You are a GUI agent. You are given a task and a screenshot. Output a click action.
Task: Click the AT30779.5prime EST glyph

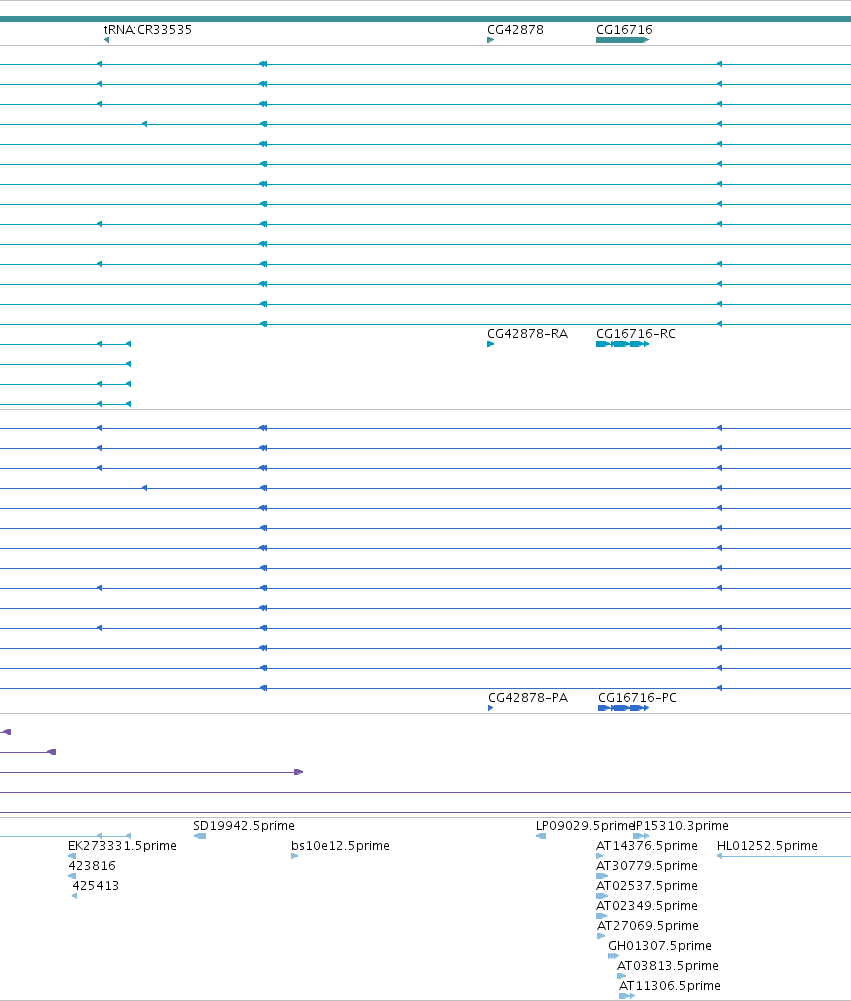[601, 876]
